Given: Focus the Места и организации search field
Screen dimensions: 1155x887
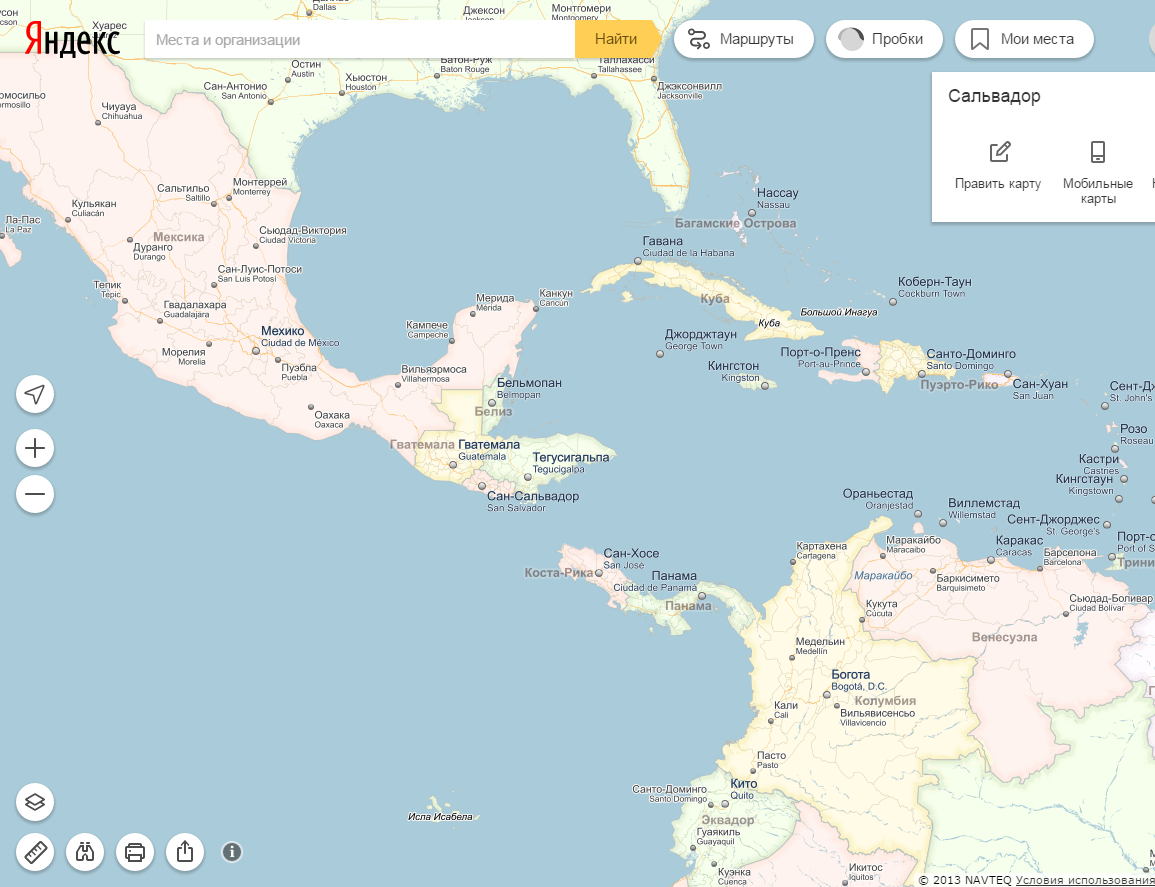Looking at the screenshot, I should point(360,40).
